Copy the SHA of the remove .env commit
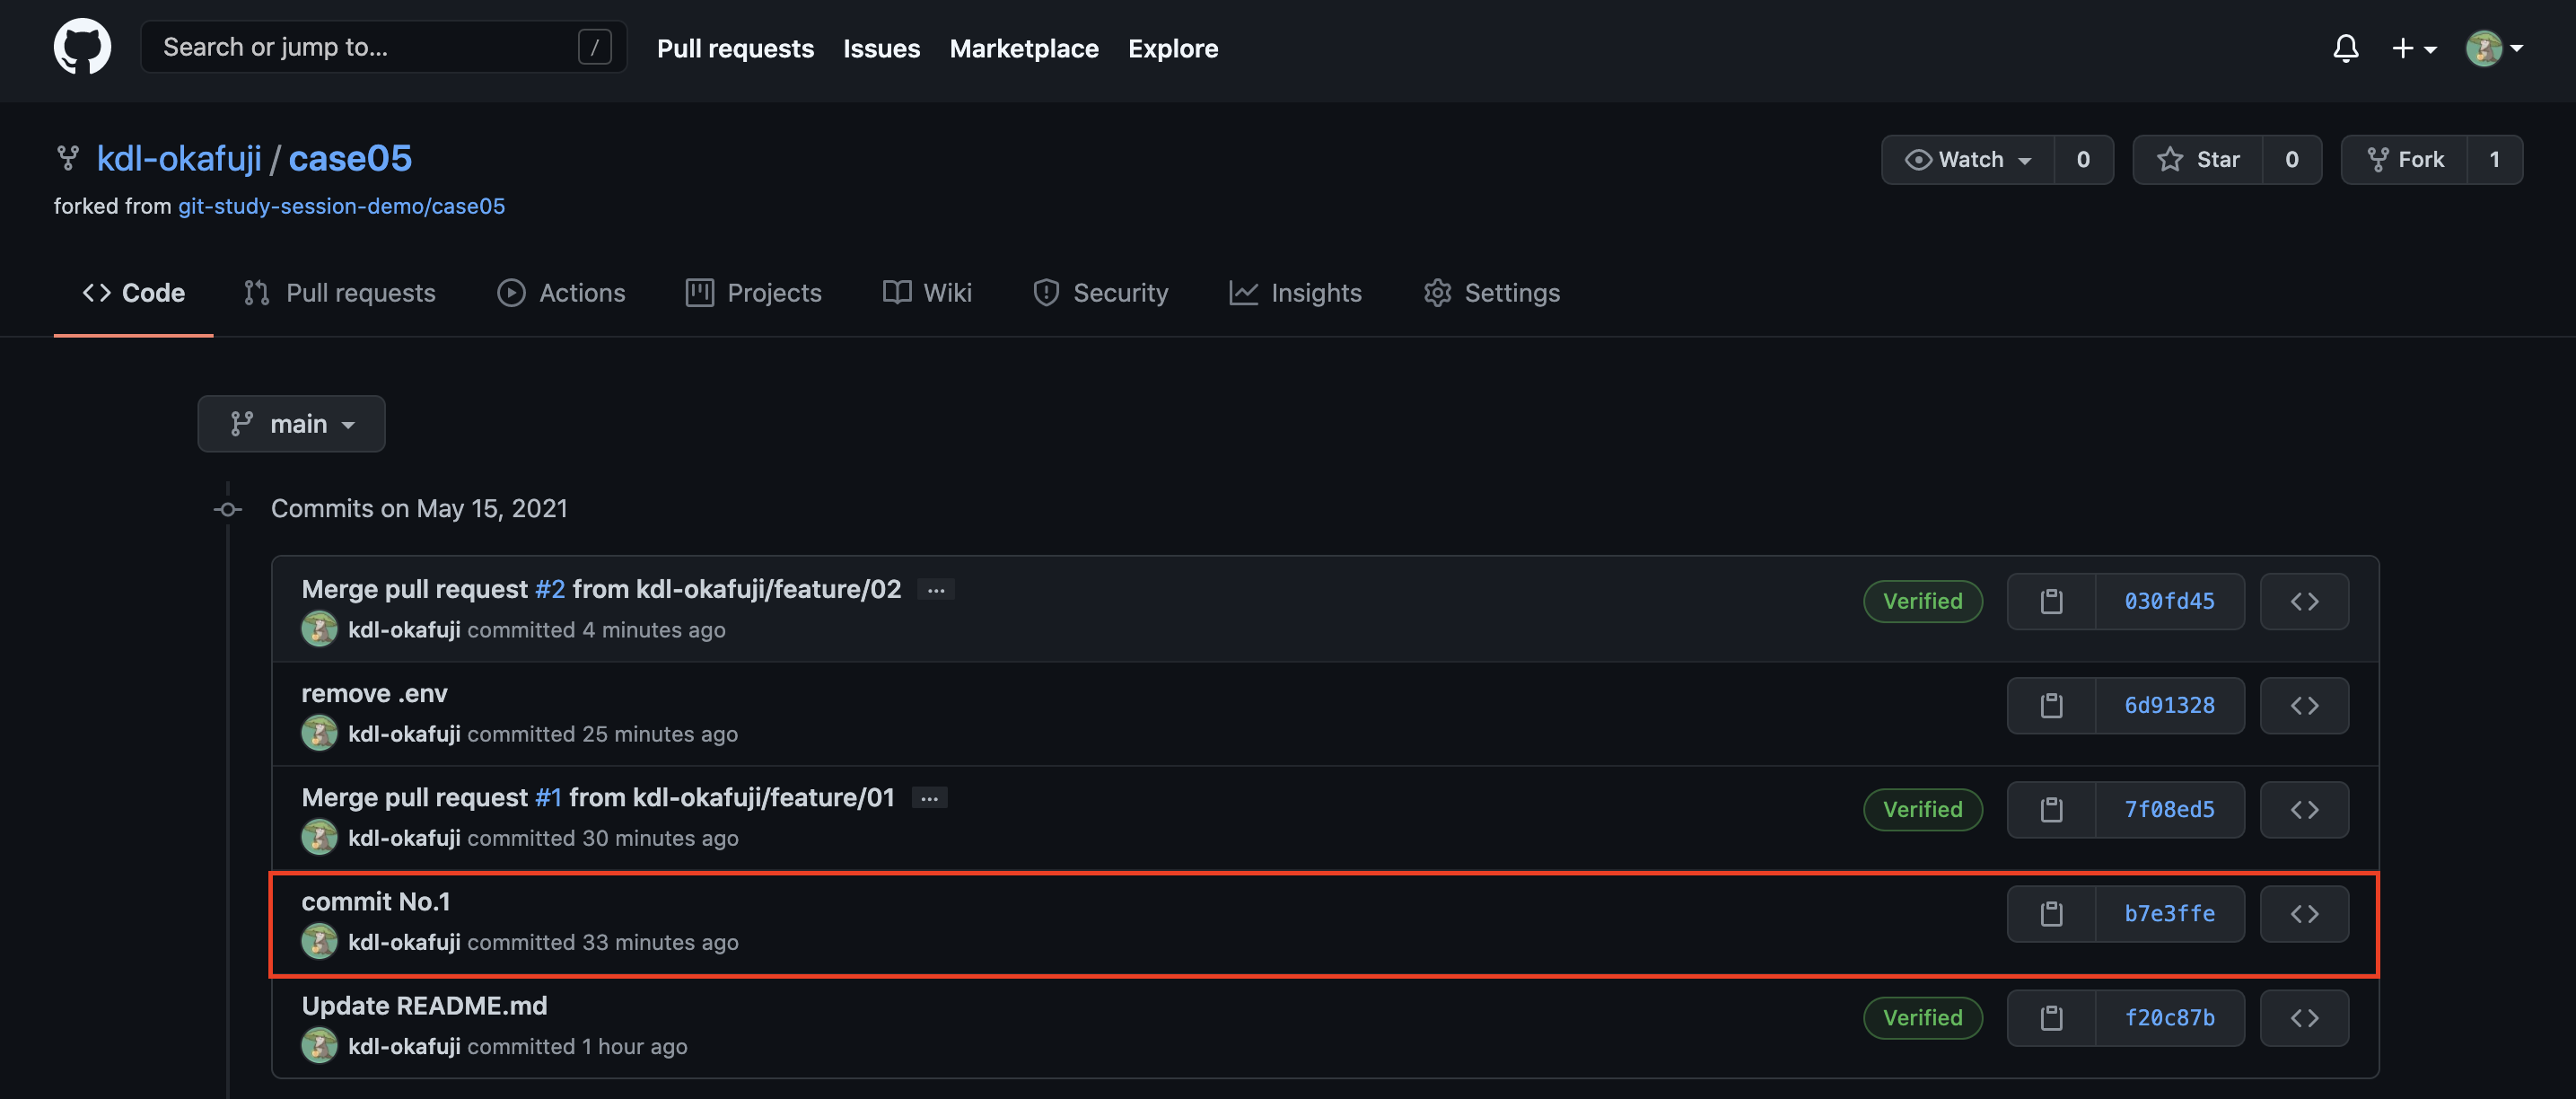 pos(2050,705)
